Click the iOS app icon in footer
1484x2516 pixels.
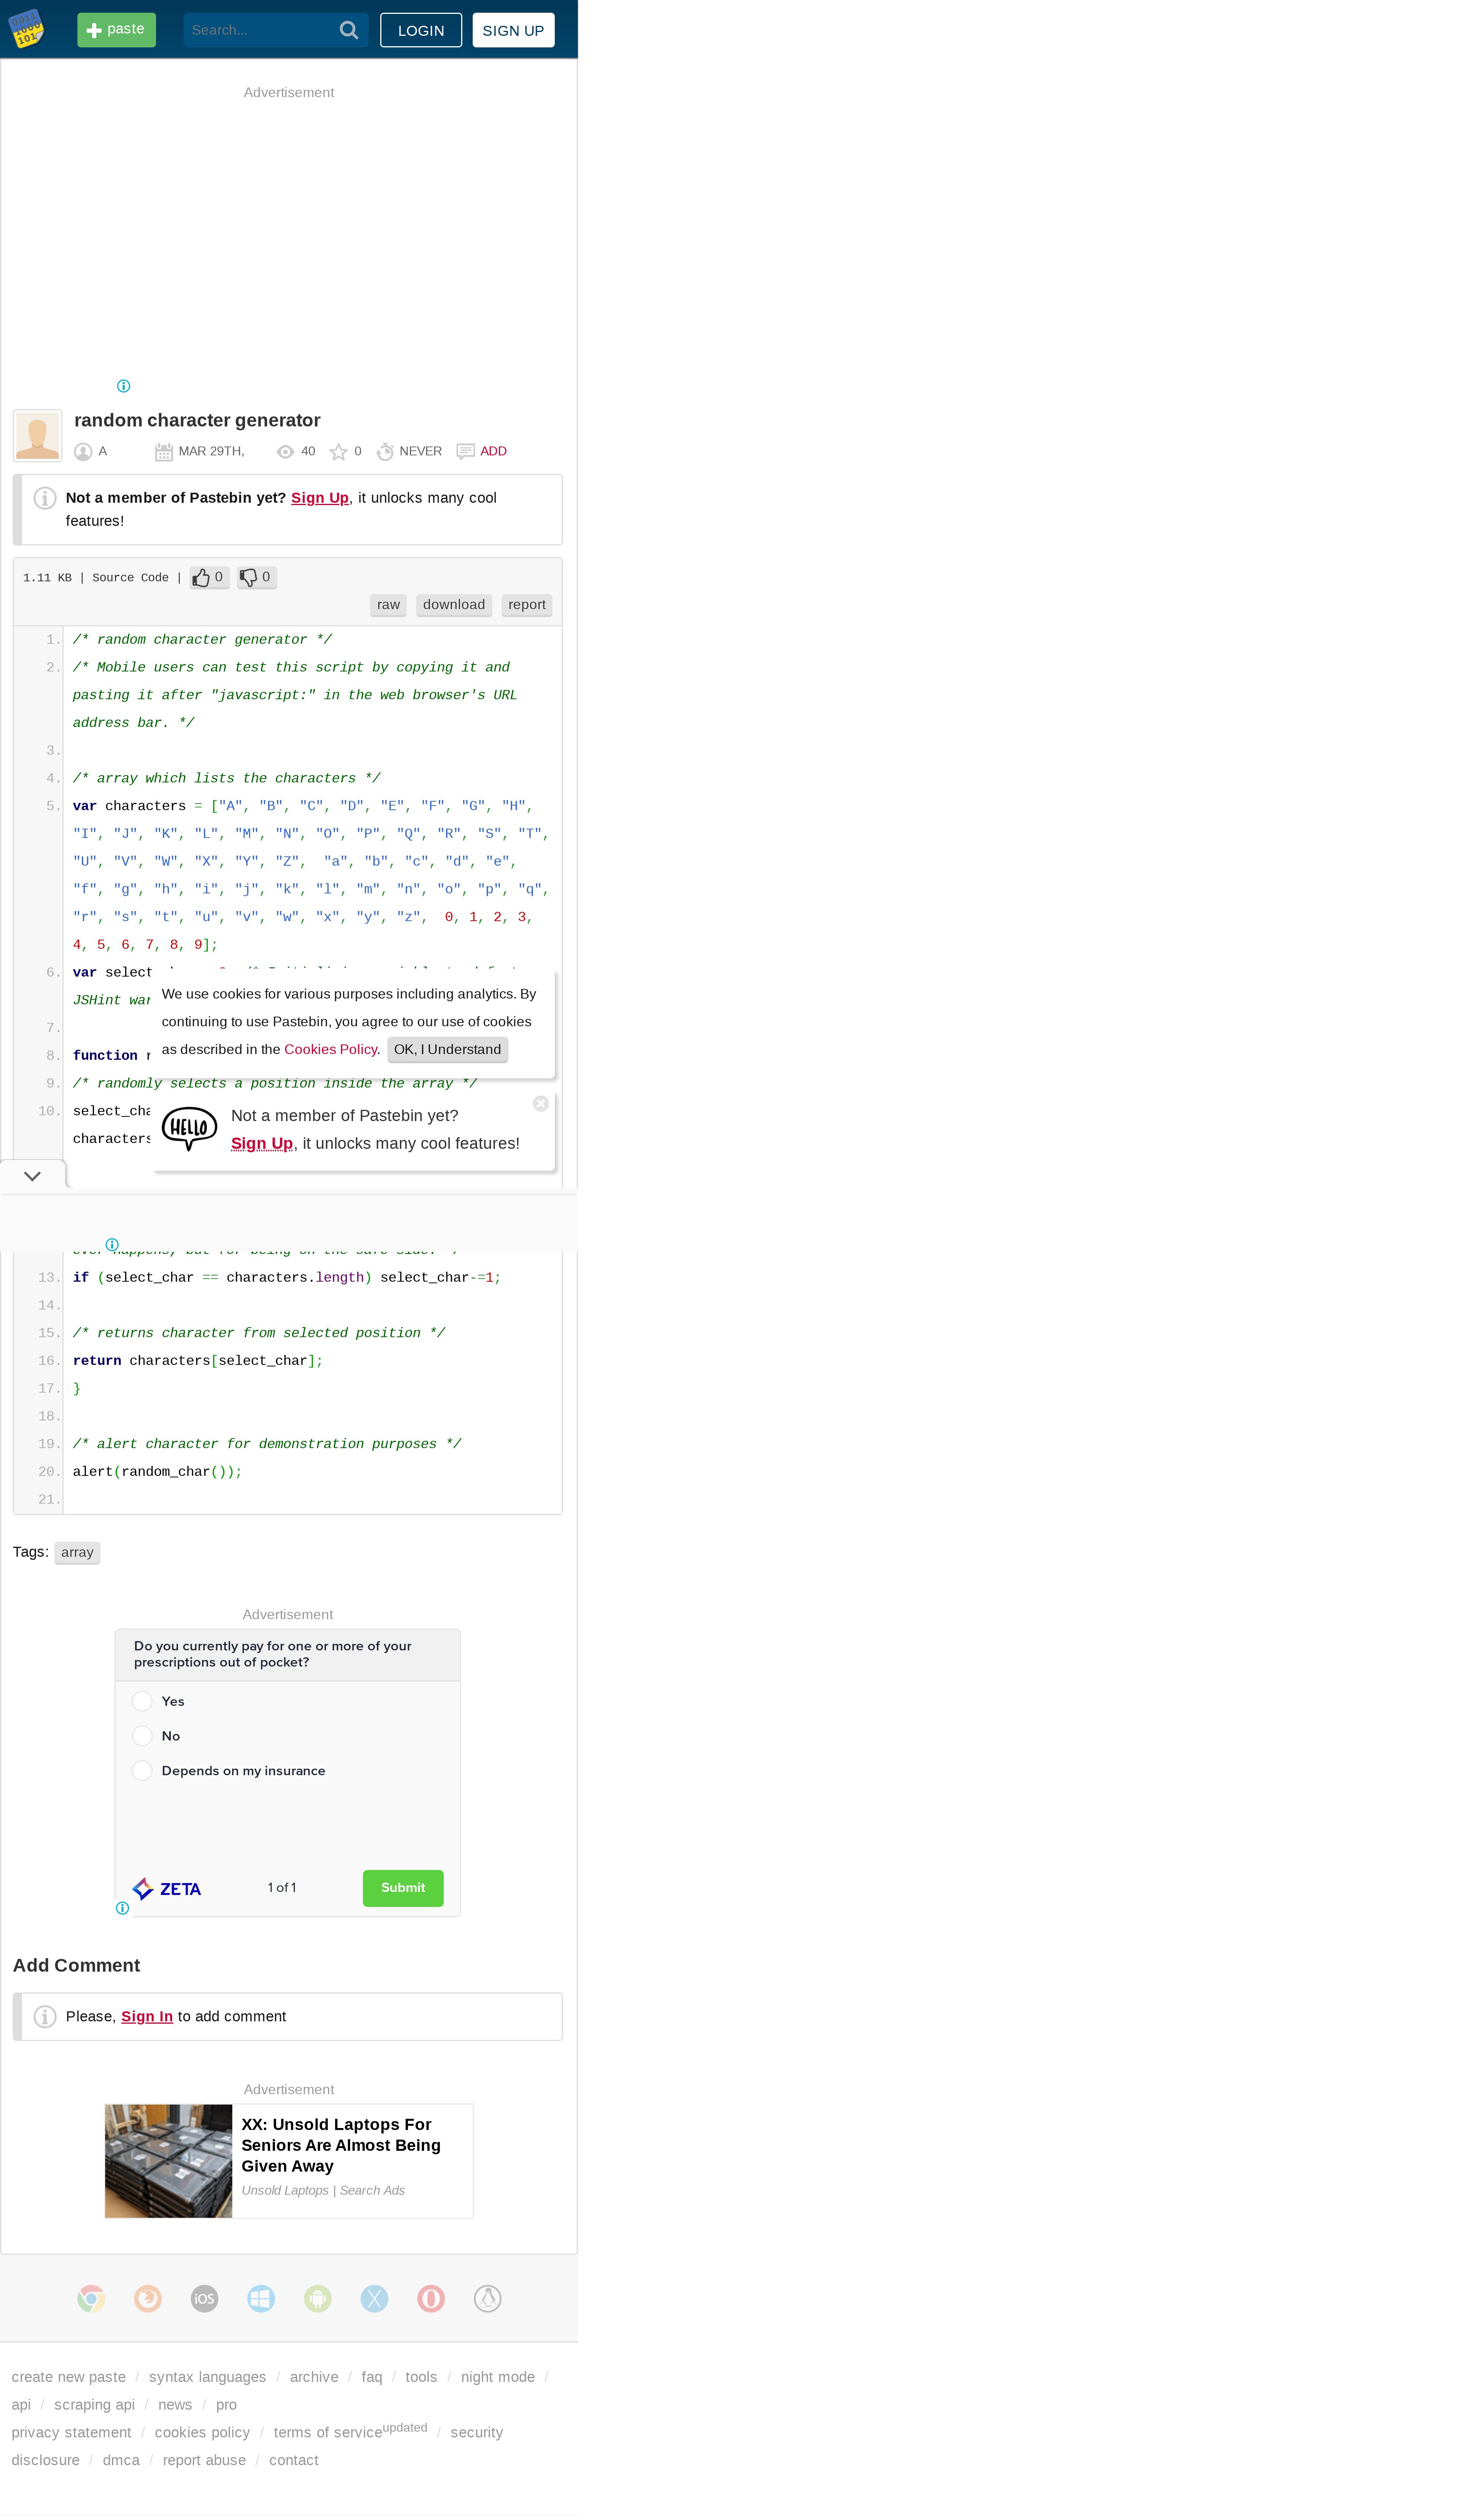point(204,2299)
